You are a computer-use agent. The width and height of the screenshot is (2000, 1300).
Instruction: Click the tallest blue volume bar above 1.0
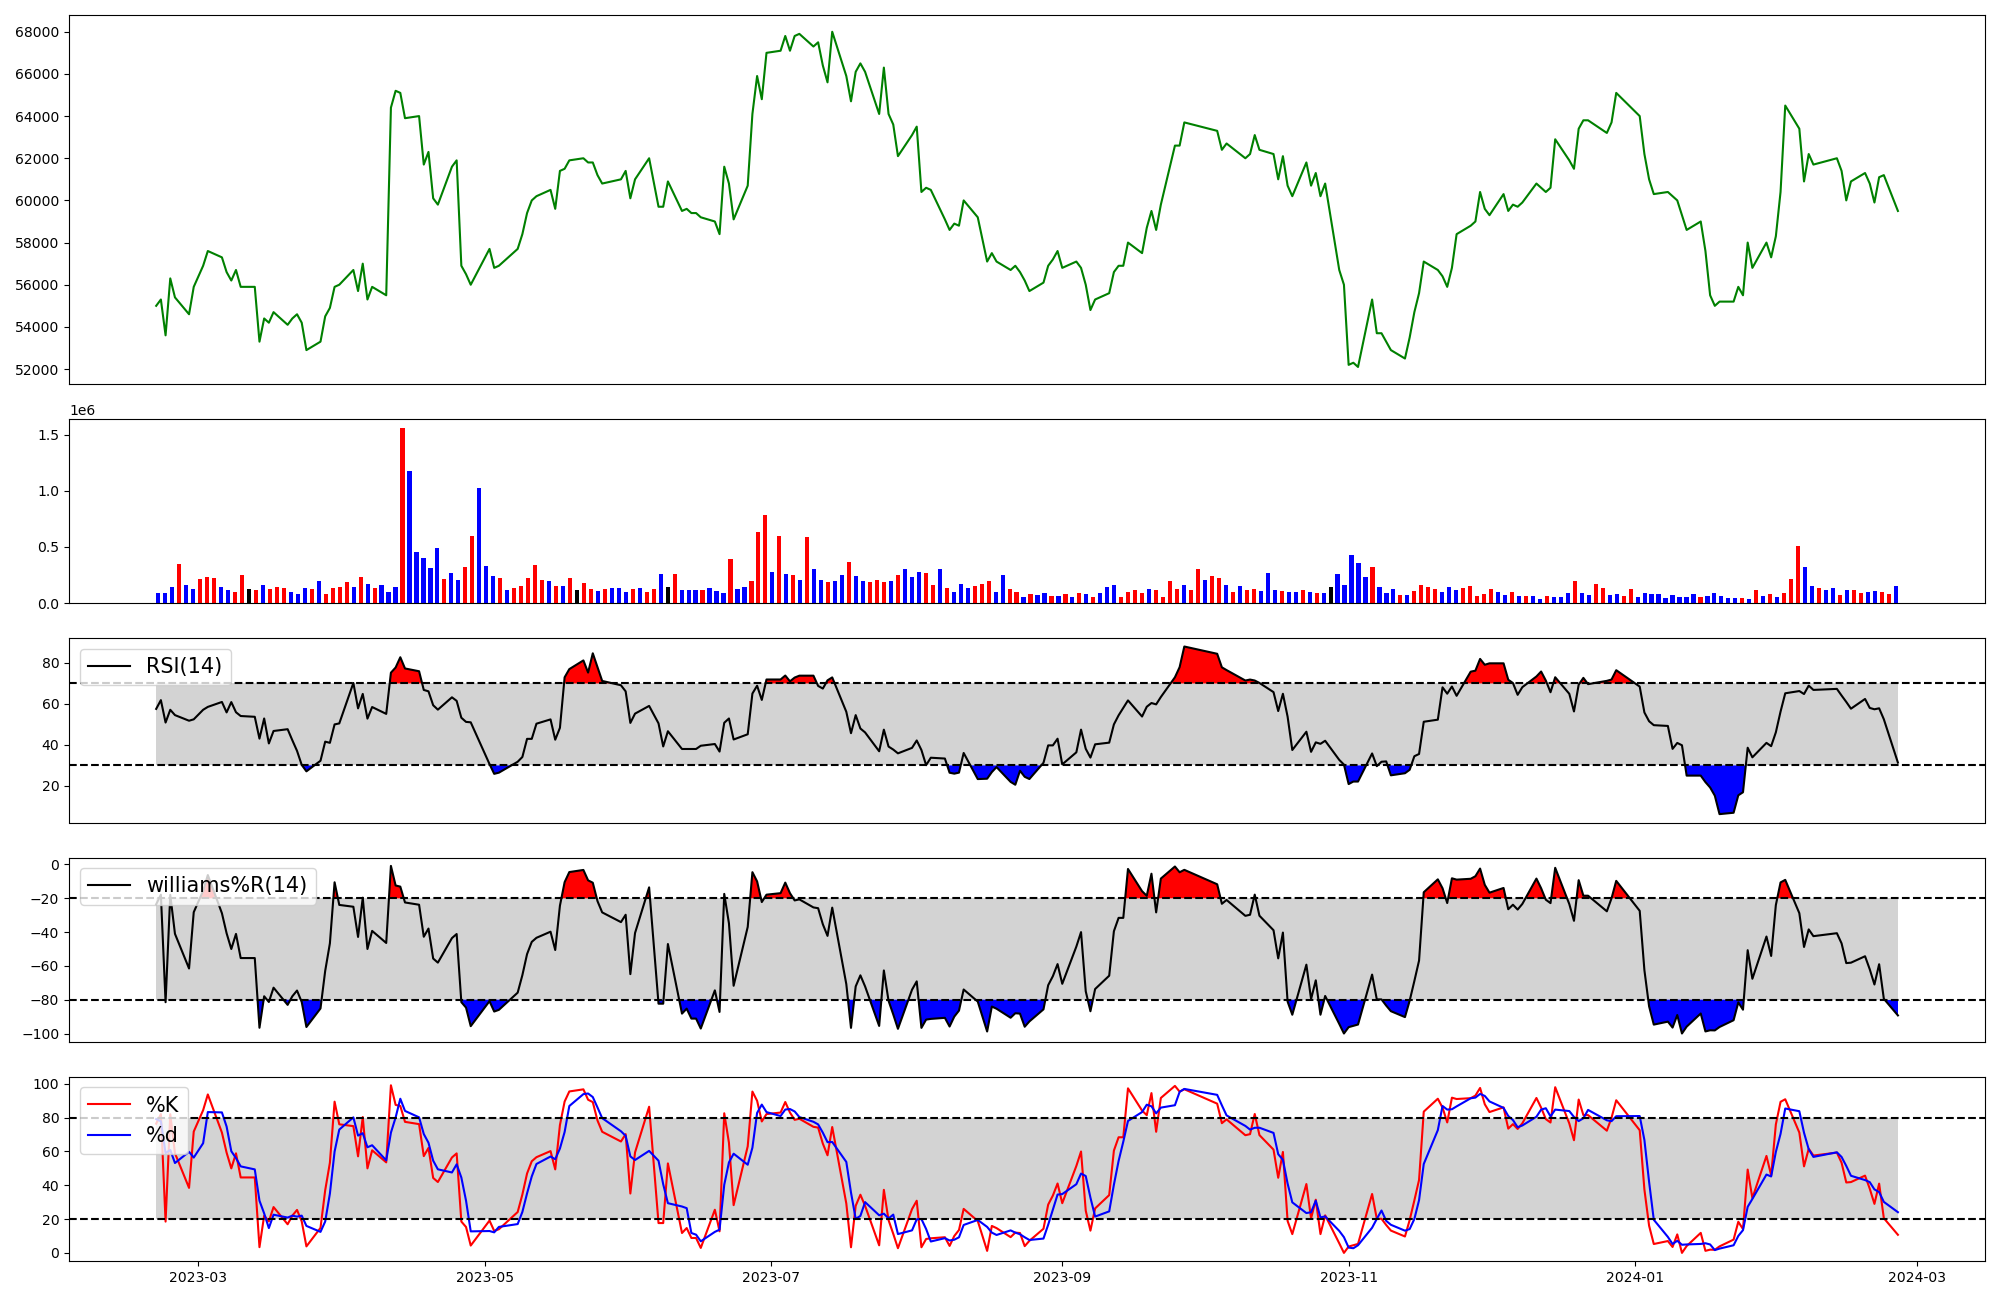point(409,537)
